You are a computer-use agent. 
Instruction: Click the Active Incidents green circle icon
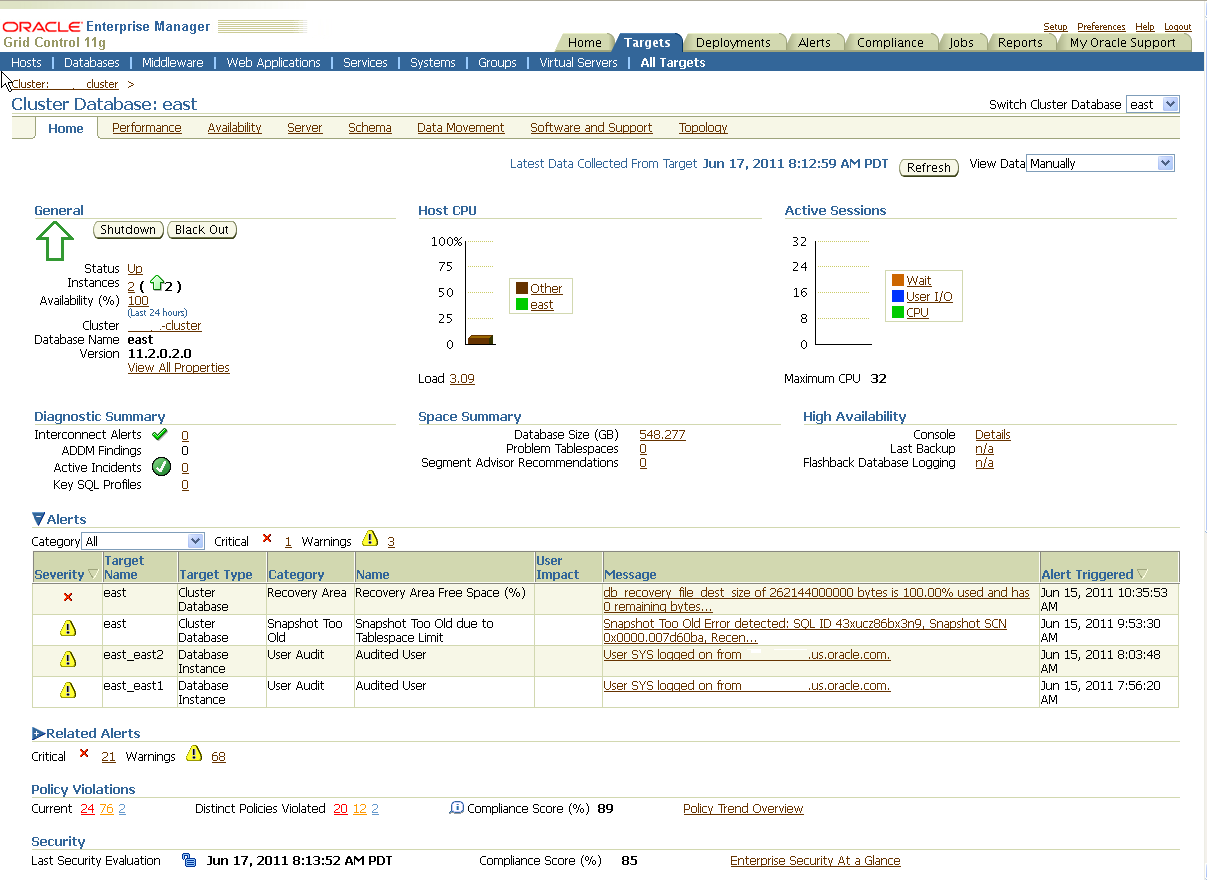coord(161,467)
